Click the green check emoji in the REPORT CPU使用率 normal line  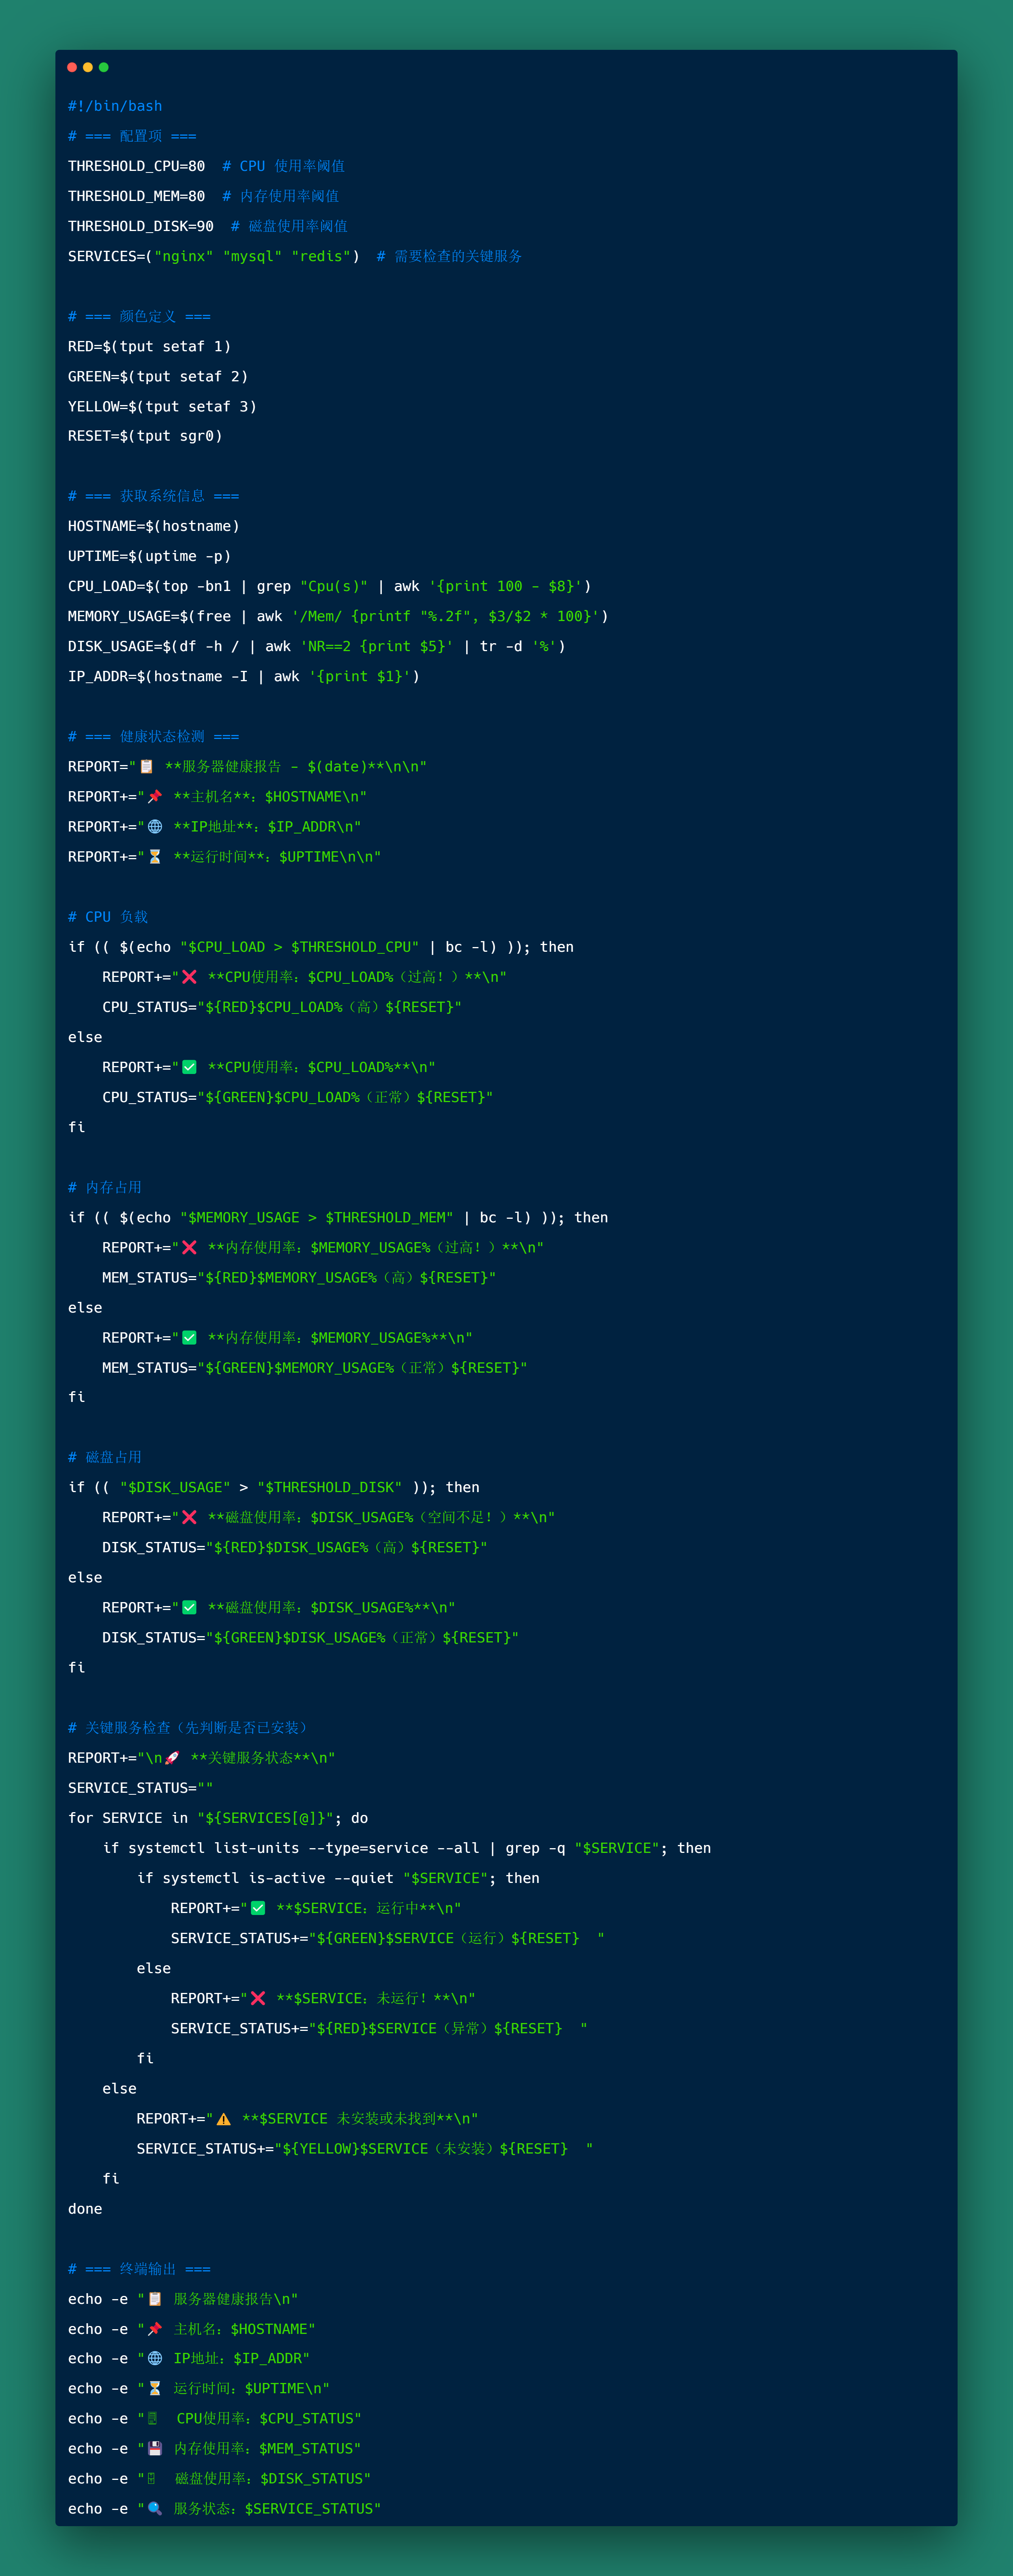coord(189,1067)
